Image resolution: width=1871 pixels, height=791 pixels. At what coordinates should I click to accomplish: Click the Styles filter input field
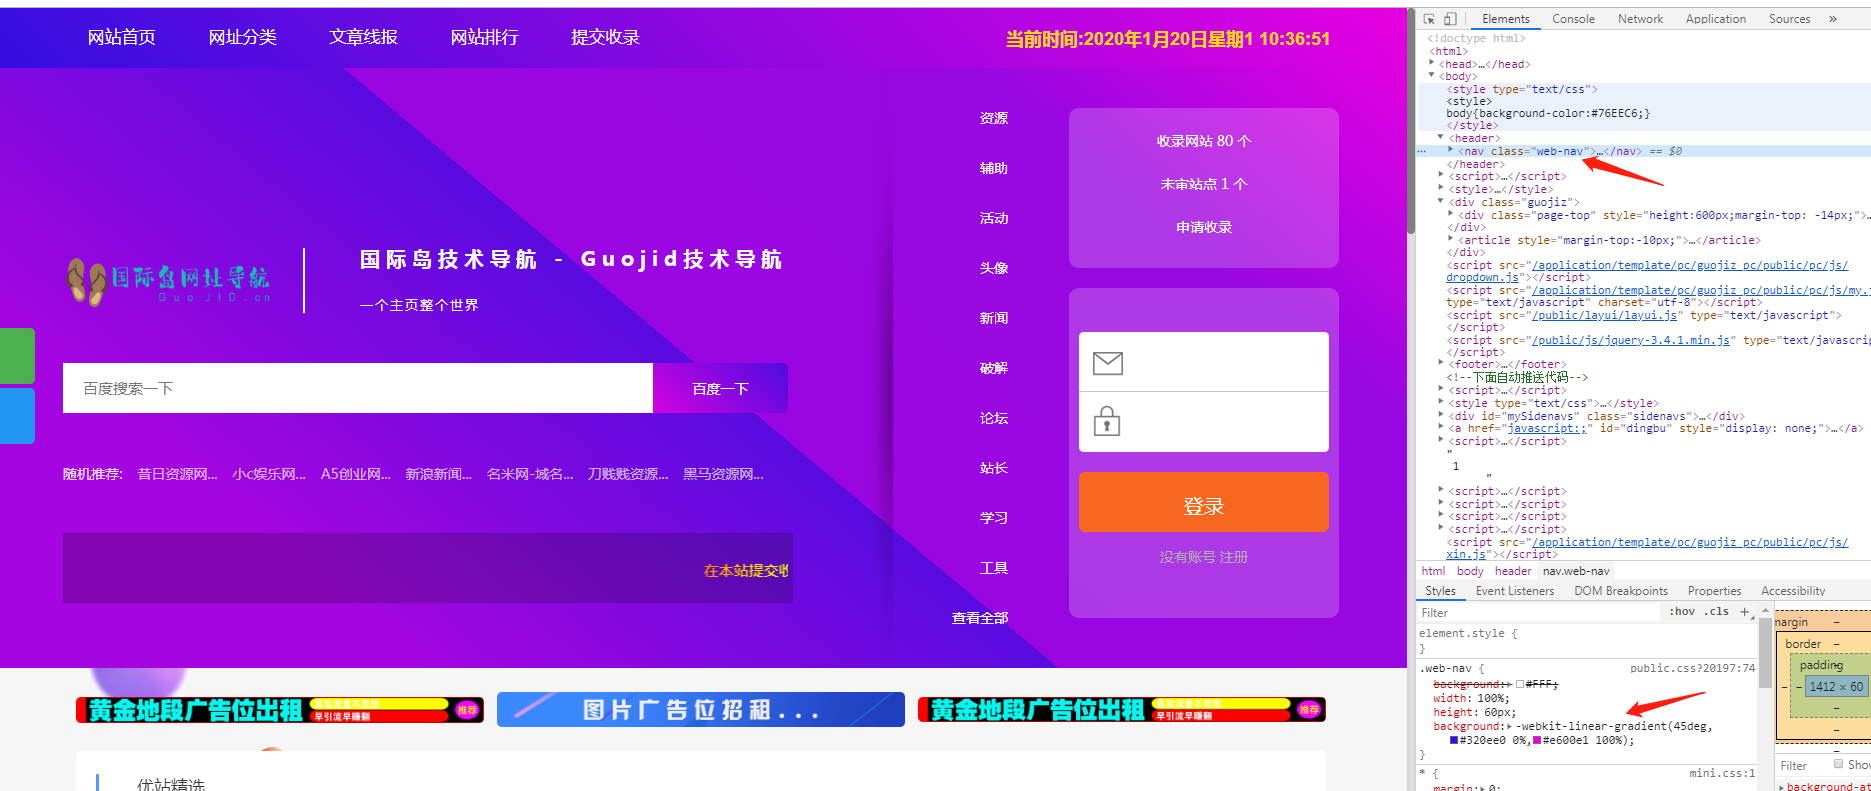(x=1540, y=613)
